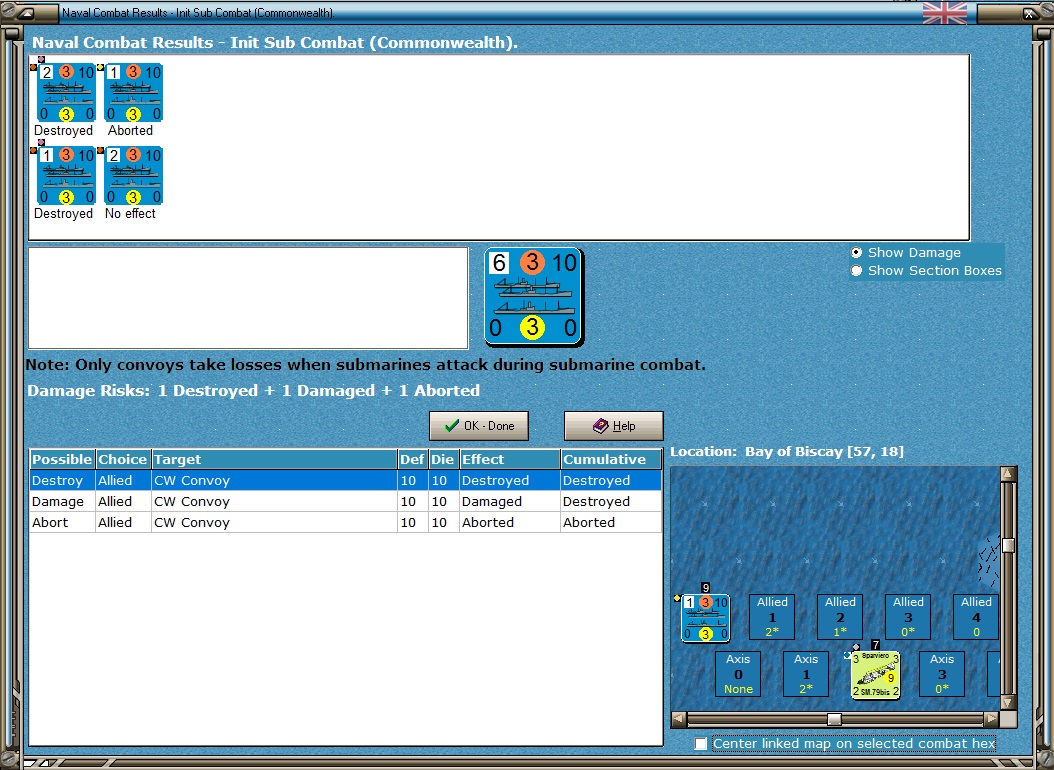This screenshot has width=1054, height=770.
Task: Click the Effect column header
Action: [510, 460]
